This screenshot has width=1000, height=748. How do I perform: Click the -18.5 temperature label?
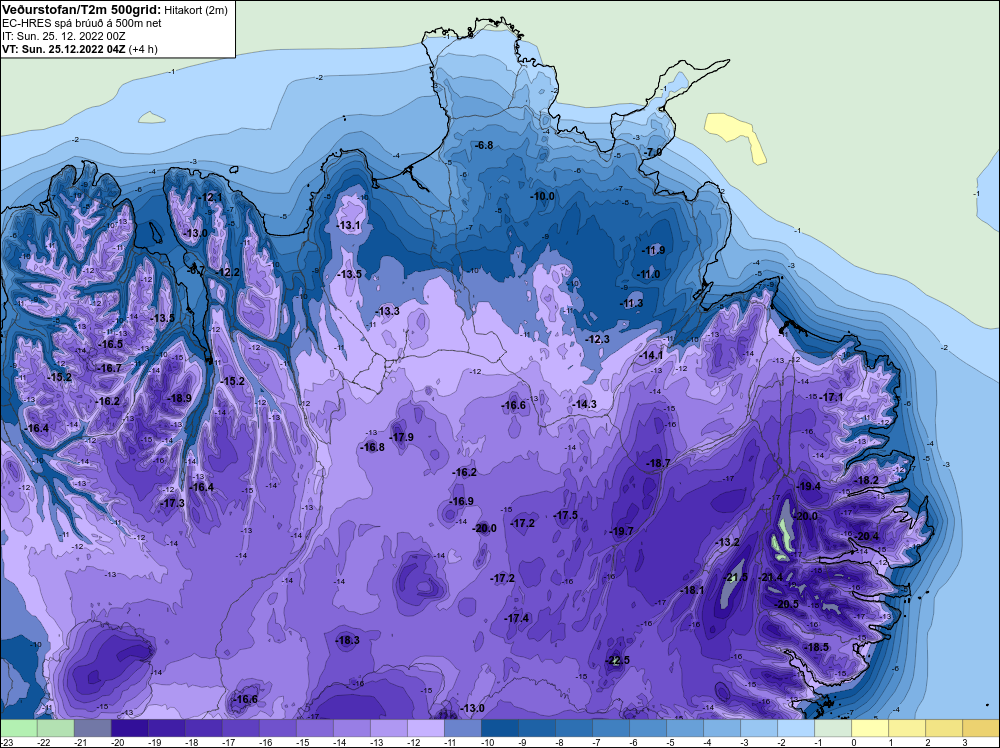tap(818, 647)
